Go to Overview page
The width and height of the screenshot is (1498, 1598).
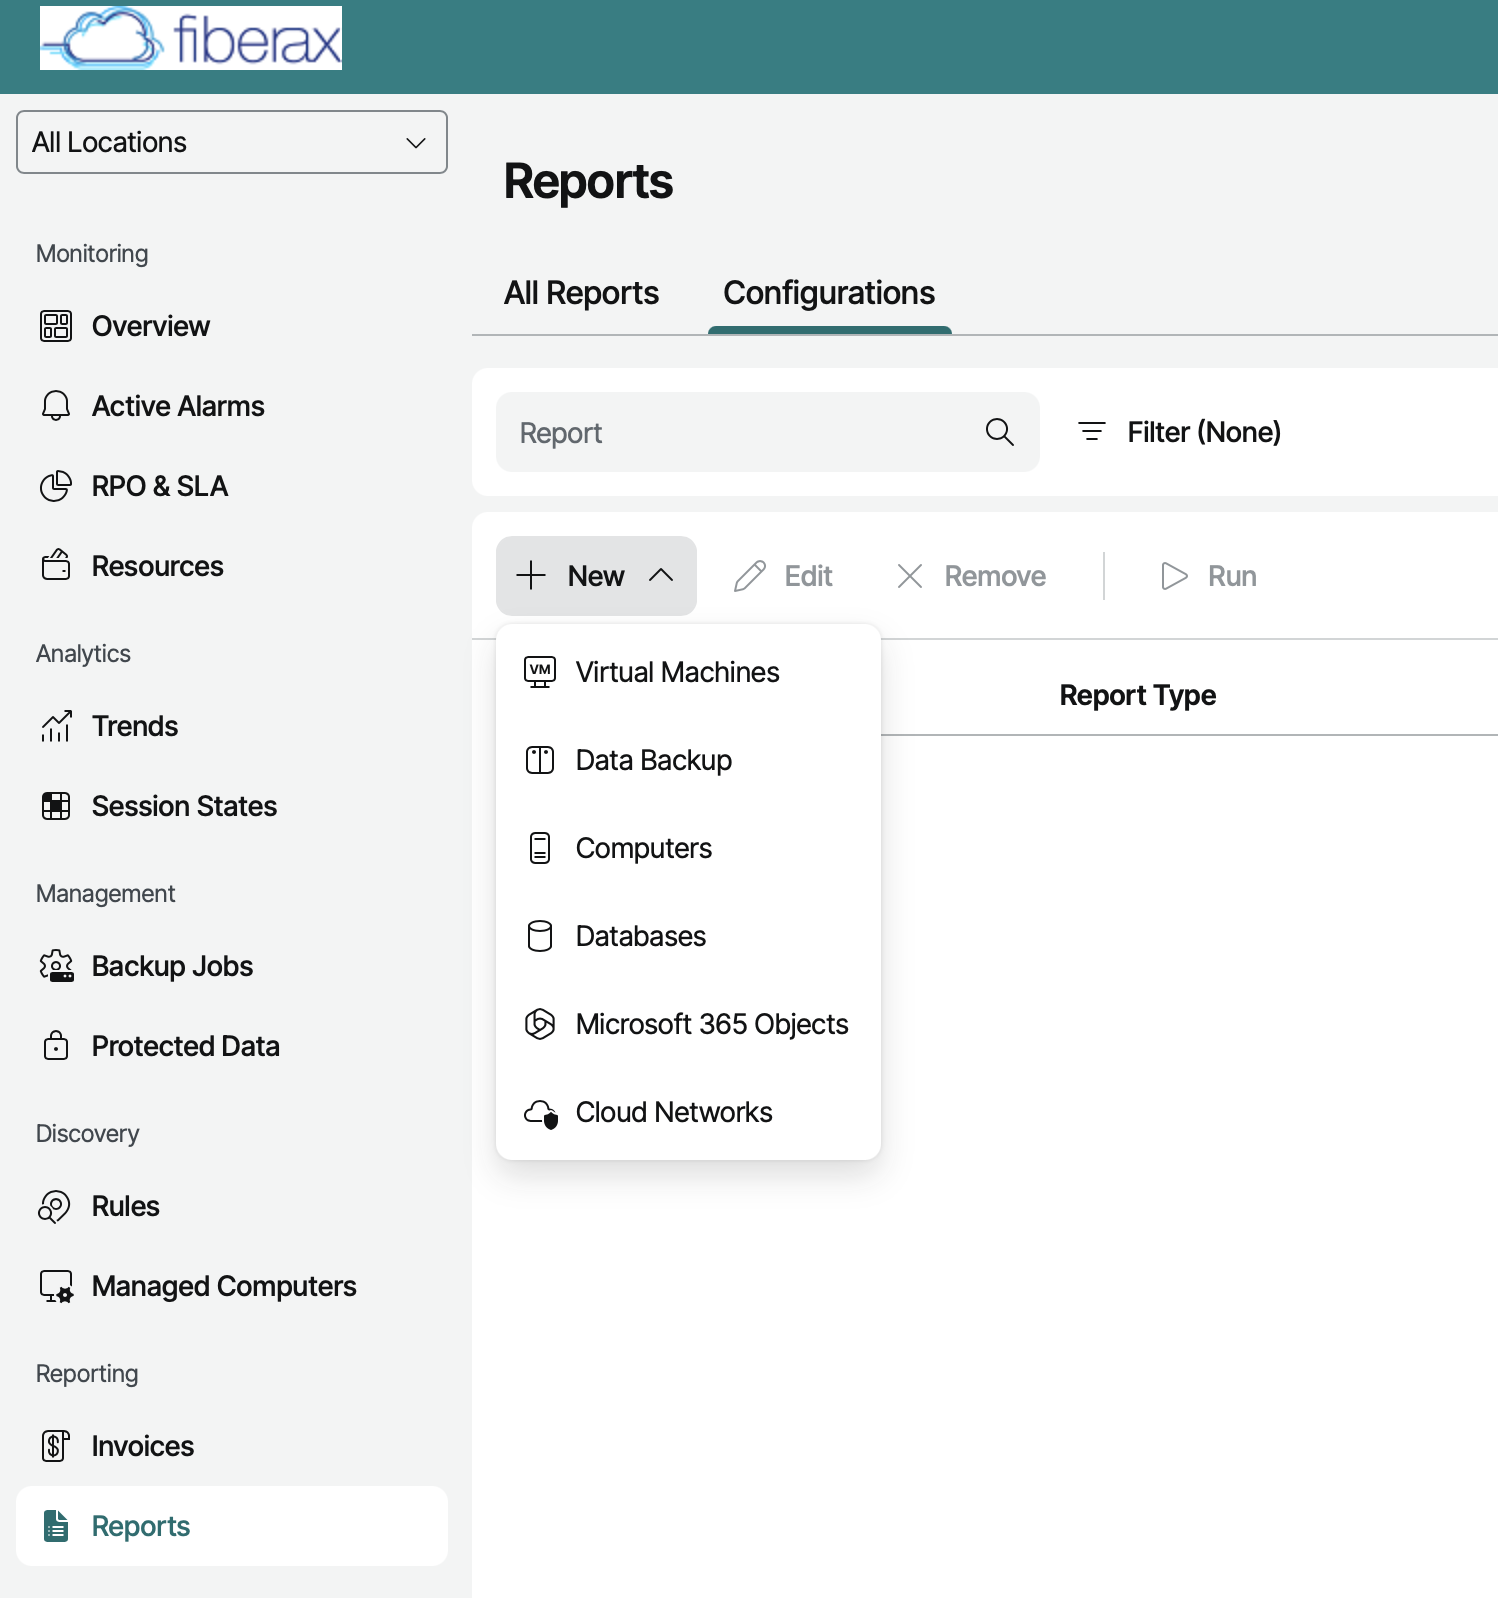tap(232, 326)
